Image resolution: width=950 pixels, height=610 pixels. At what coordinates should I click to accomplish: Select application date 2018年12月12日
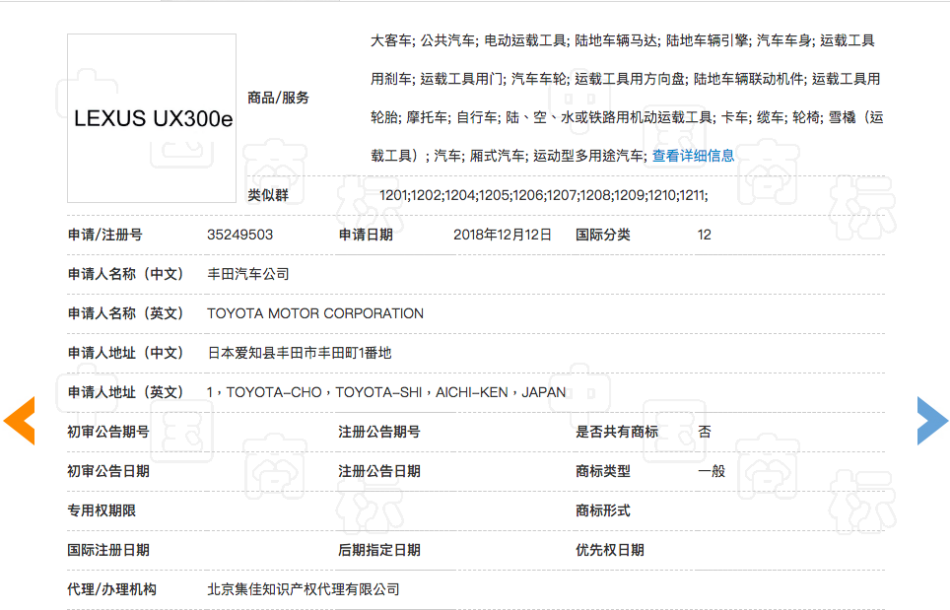502,234
